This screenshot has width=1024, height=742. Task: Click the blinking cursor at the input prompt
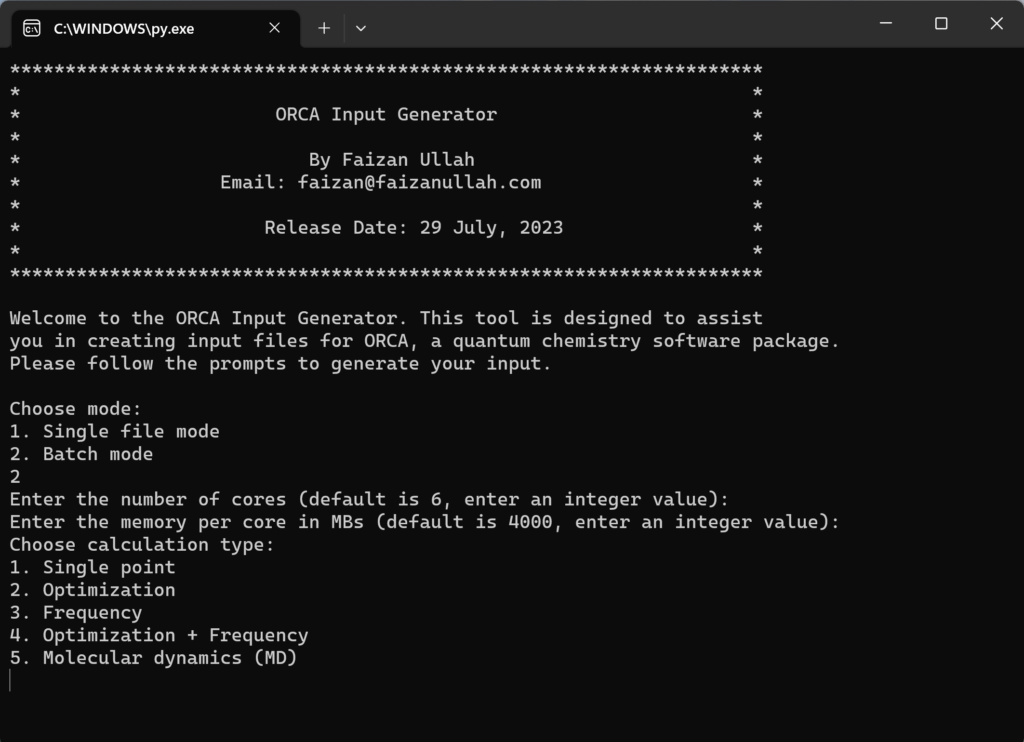(x=11, y=680)
